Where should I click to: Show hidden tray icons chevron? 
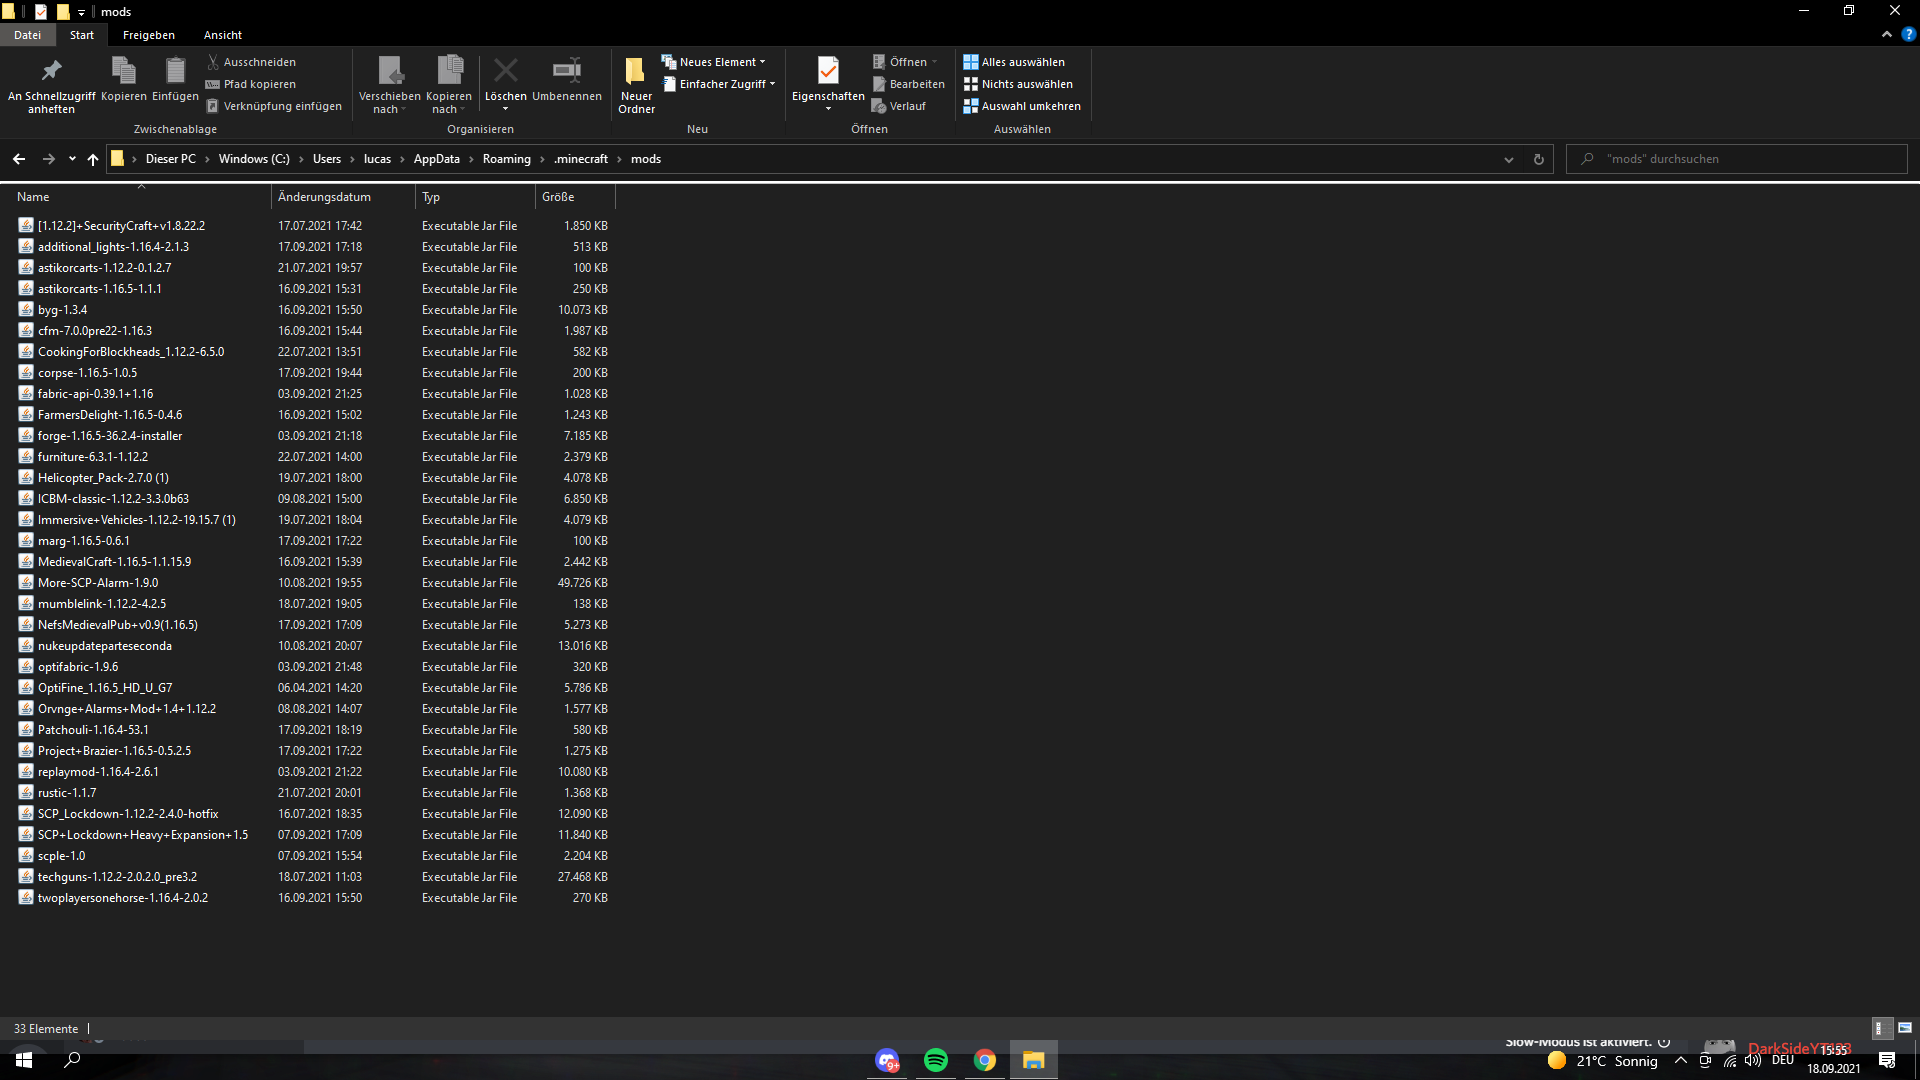pyautogui.click(x=1681, y=1061)
